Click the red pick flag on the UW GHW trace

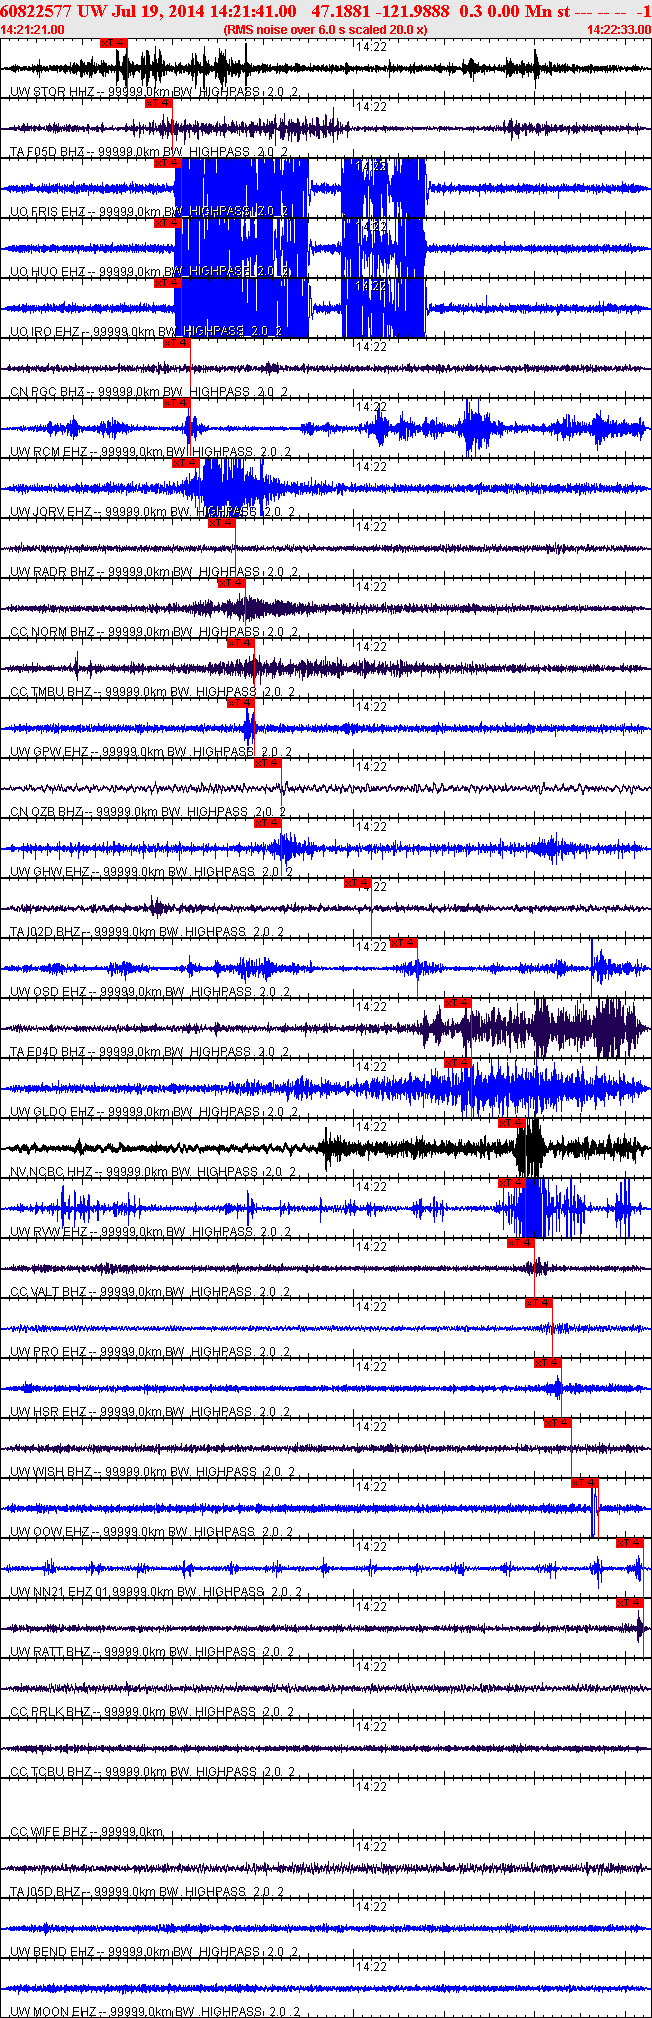[268, 823]
